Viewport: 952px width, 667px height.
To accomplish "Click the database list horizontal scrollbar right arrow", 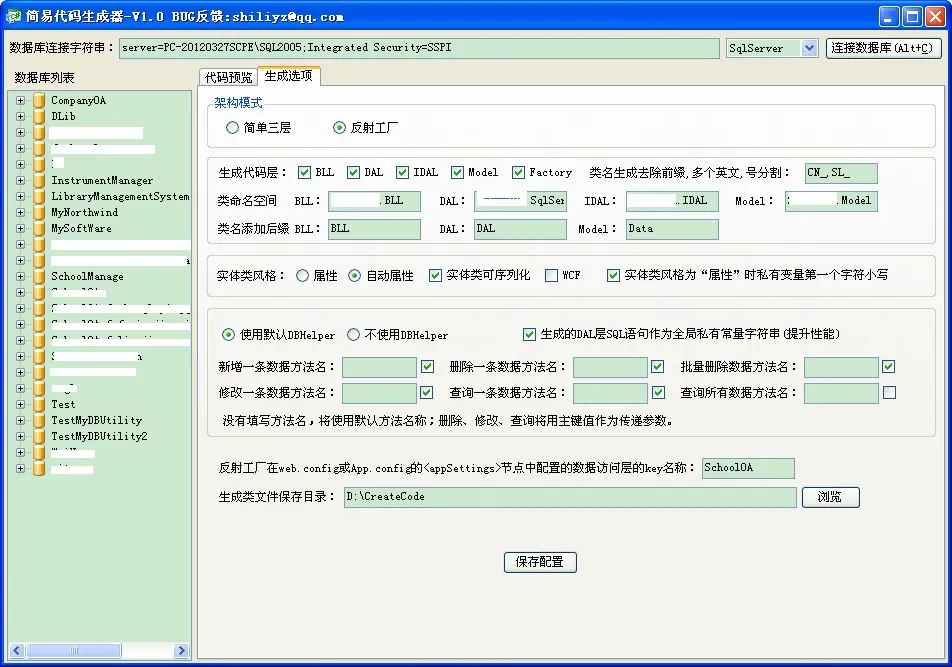I will (x=182, y=651).
